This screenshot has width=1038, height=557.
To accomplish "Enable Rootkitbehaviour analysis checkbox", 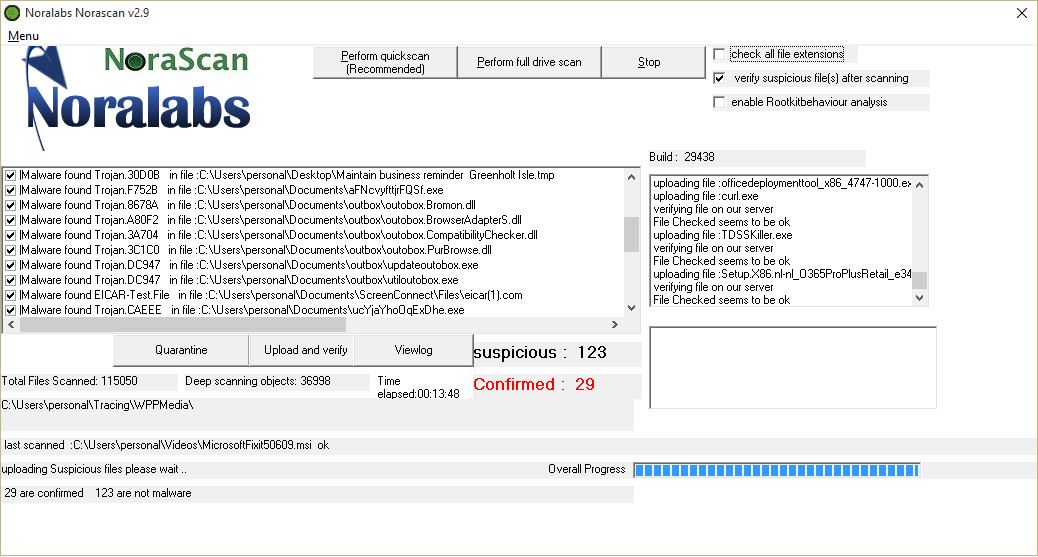I will coord(719,102).
